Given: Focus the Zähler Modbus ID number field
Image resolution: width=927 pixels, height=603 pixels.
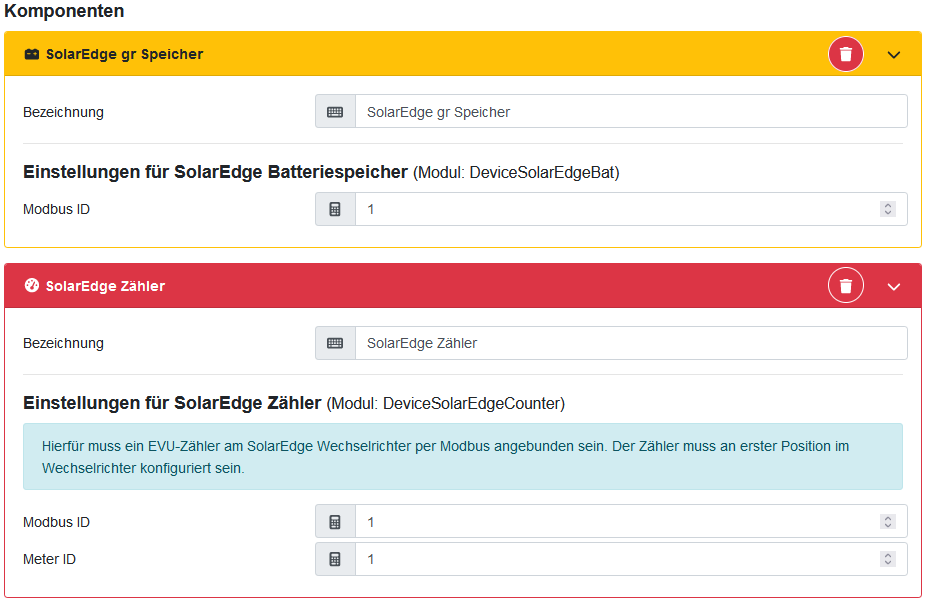Looking at the screenshot, I should click(631, 521).
